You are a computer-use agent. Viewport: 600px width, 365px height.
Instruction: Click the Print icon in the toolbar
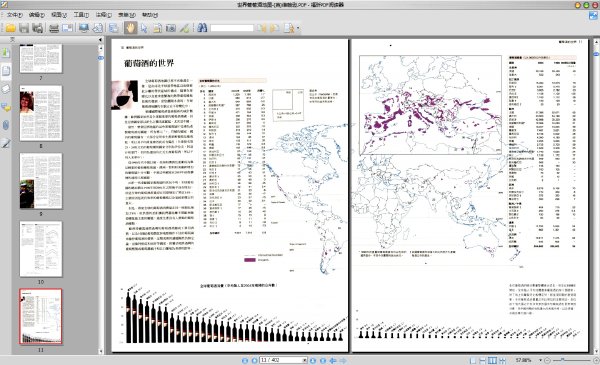point(54,28)
